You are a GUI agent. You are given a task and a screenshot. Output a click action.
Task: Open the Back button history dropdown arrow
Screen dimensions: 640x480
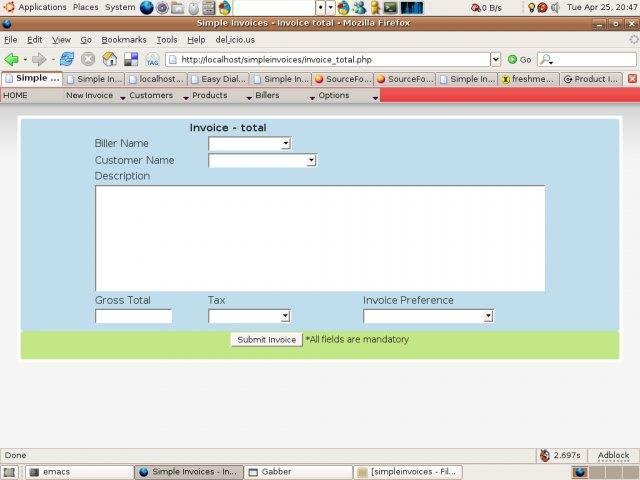pos(25,60)
